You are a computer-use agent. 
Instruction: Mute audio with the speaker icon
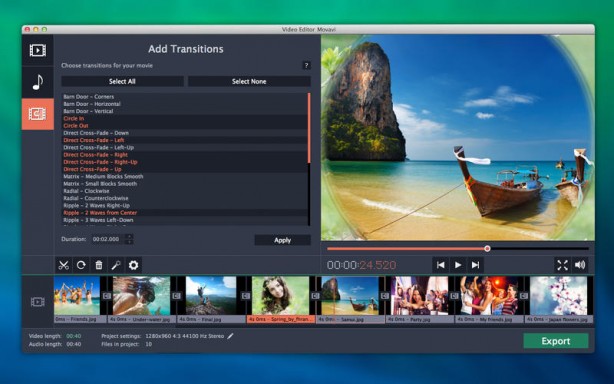click(x=580, y=265)
